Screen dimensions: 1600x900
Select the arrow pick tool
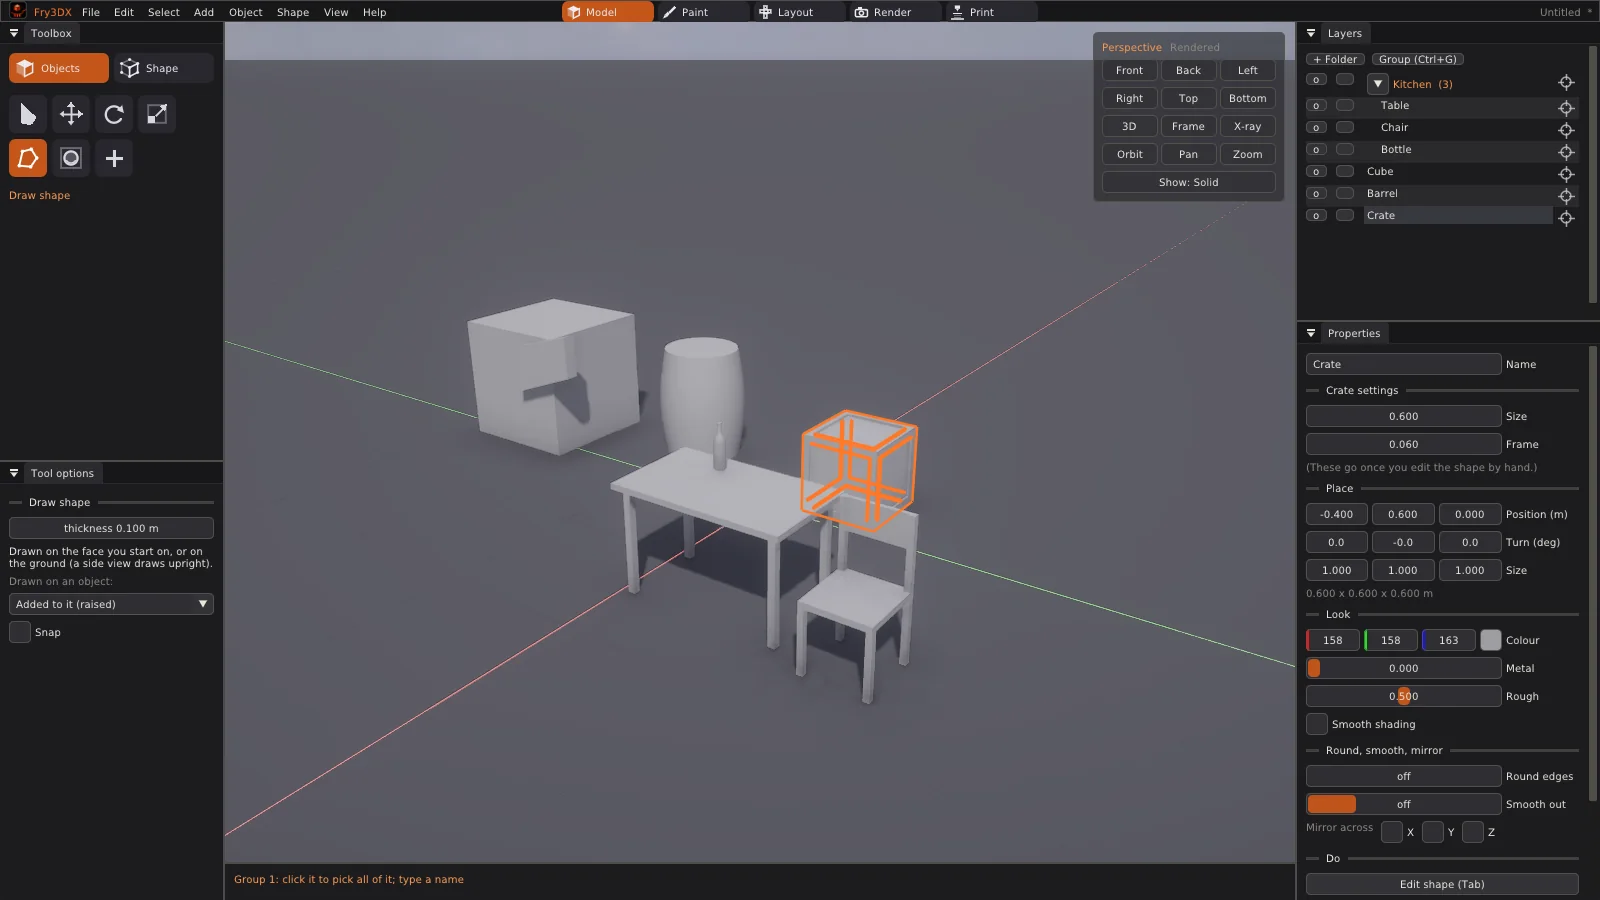pyautogui.click(x=28, y=114)
